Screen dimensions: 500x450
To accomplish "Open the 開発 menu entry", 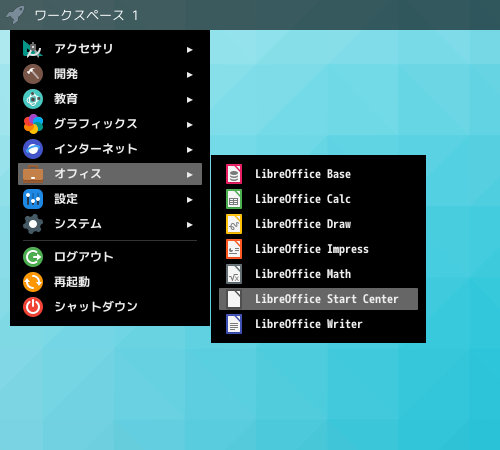I will [x=110, y=74].
